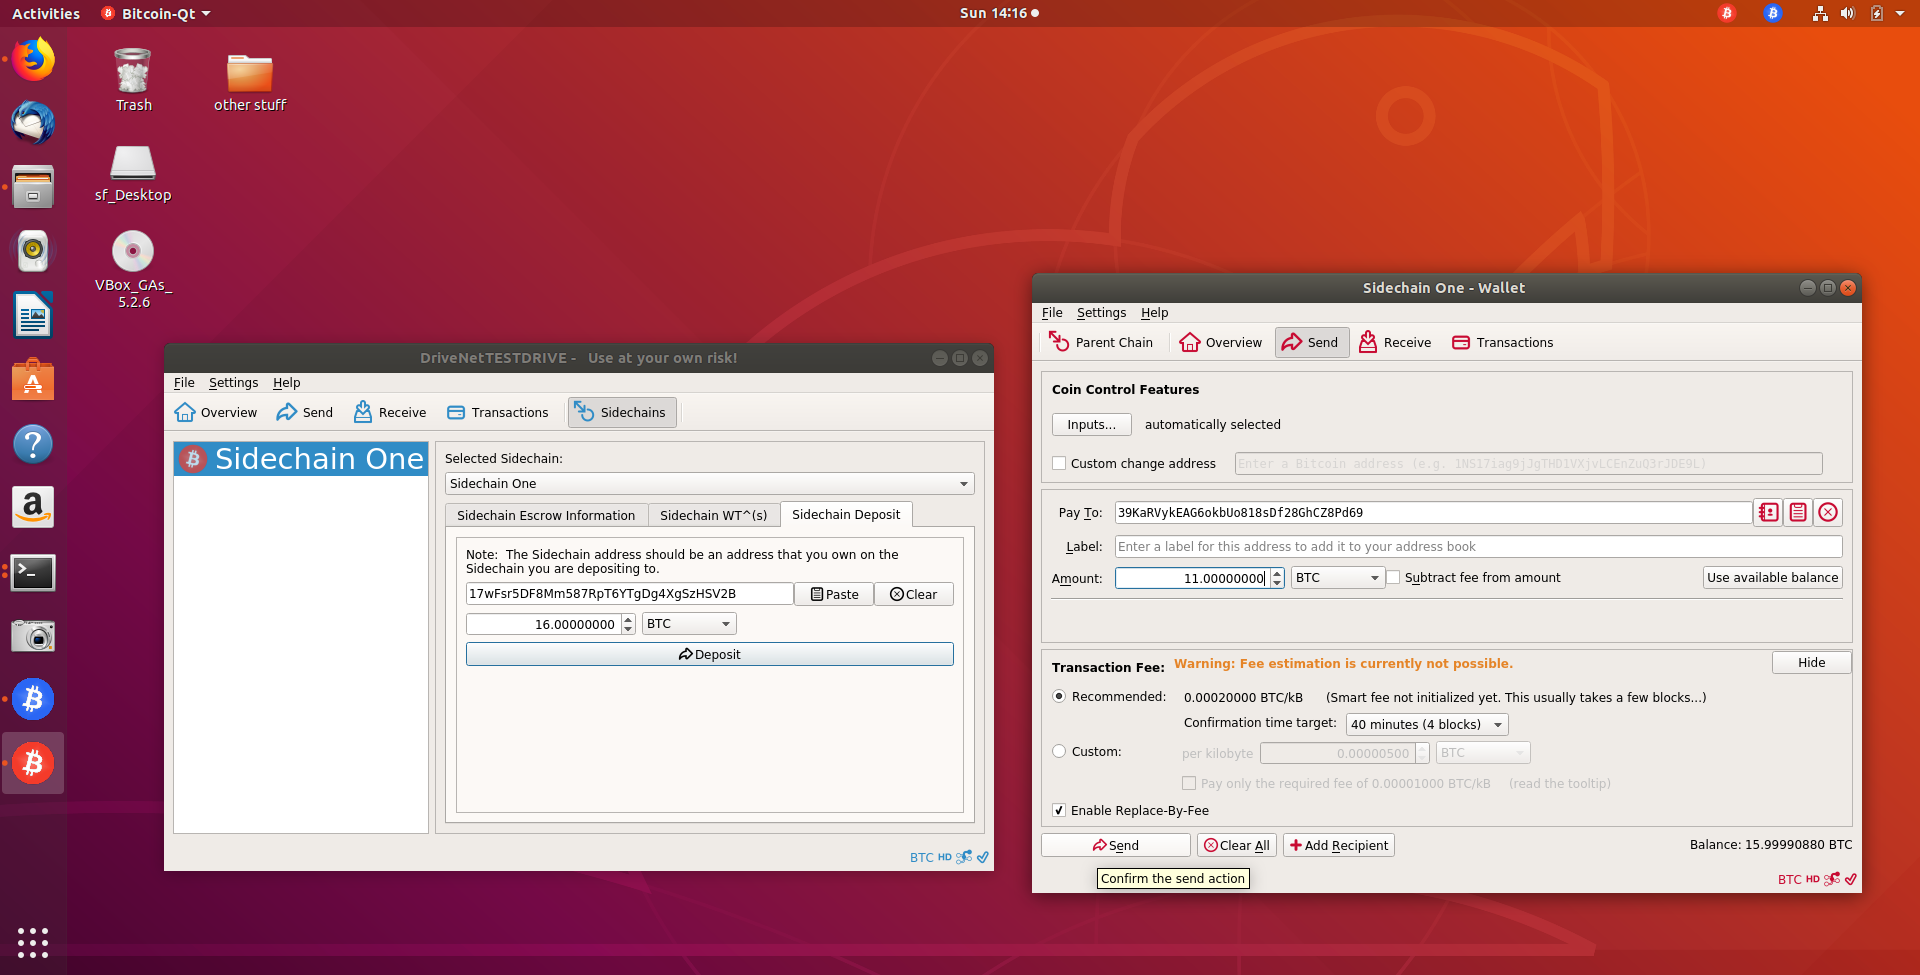Click sync checkmark in DriveNet status bar
Viewport: 1920px width, 975px height.
pos(983,857)
